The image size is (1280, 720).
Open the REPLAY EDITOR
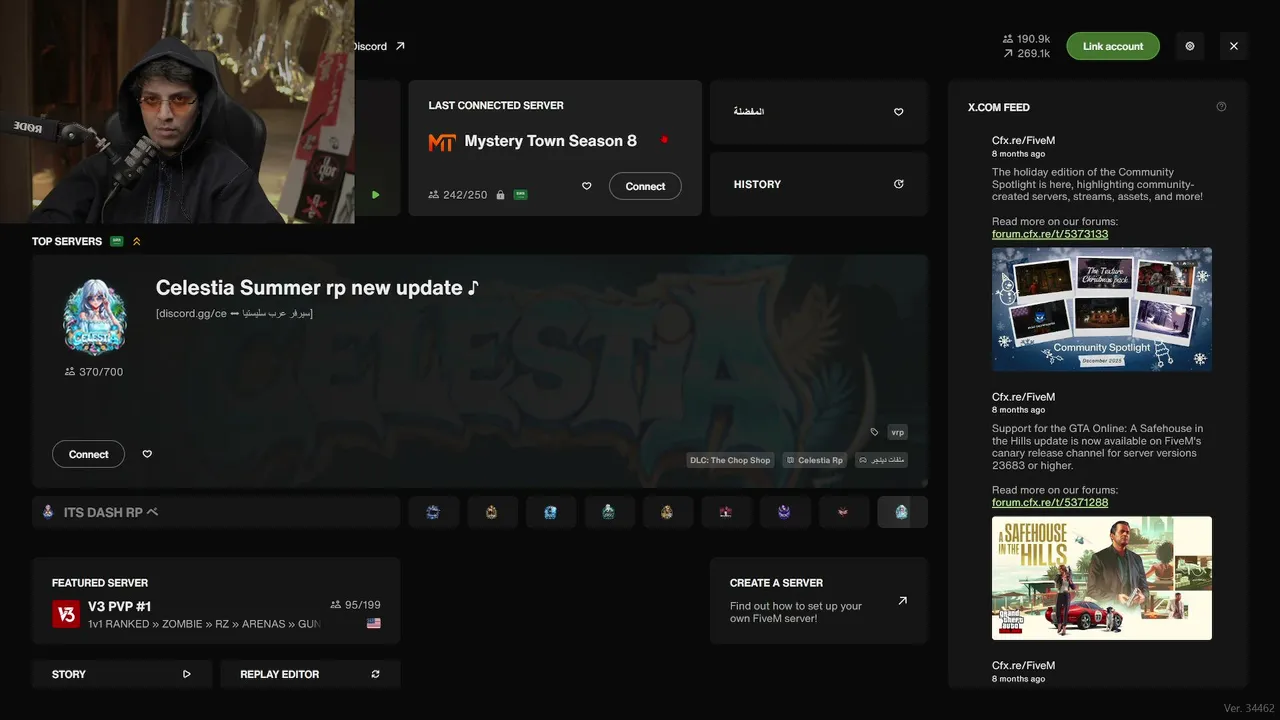click(x=310, y=674)
